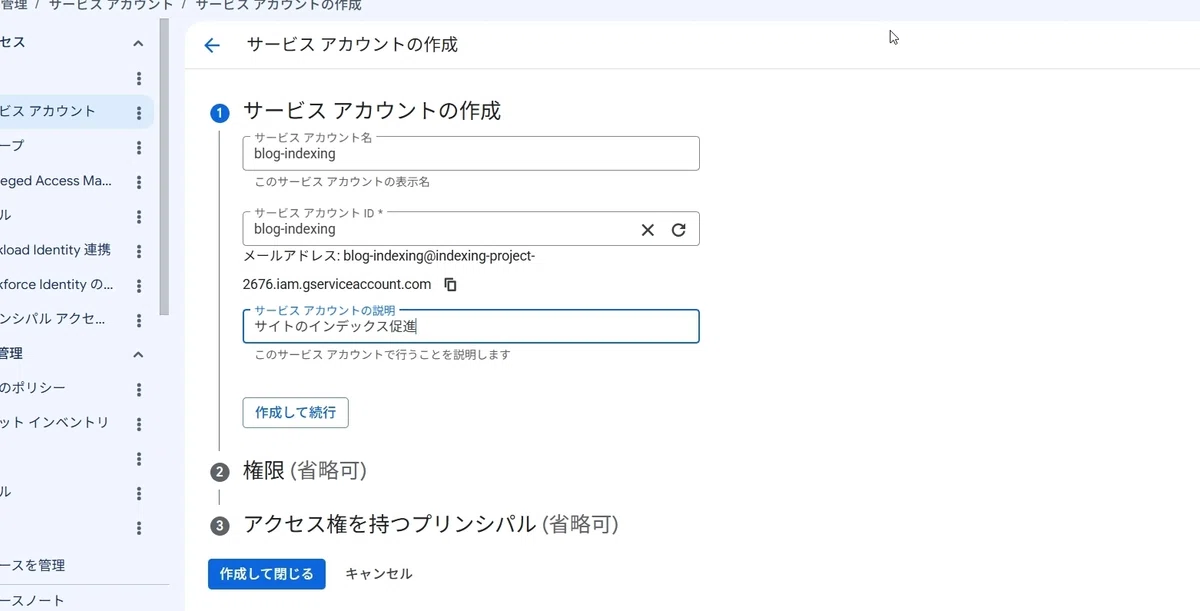Open three-dot menu beside ープ item

[x=139, y=148]
